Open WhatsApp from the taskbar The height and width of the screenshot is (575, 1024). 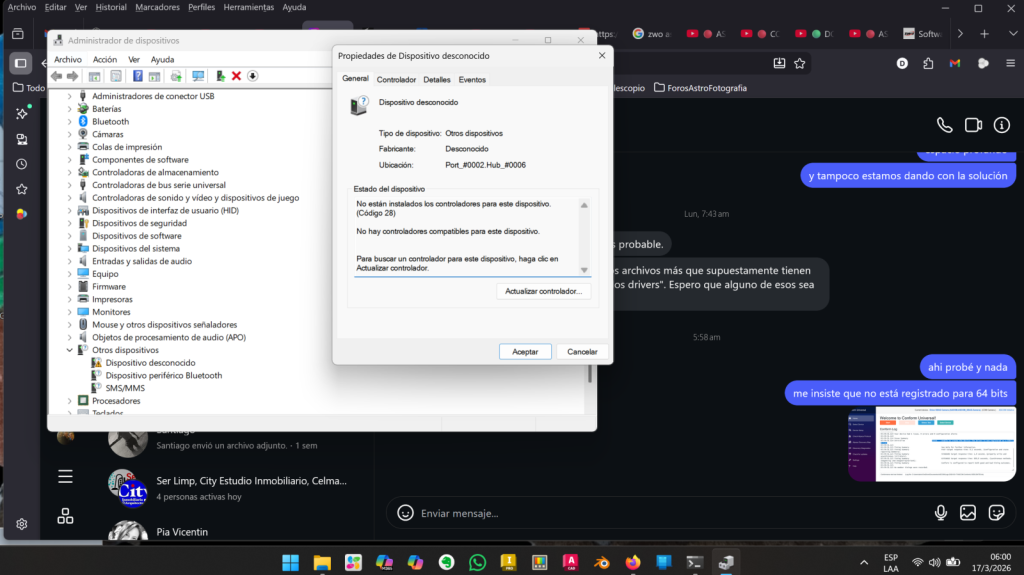[x=477, y=562]
